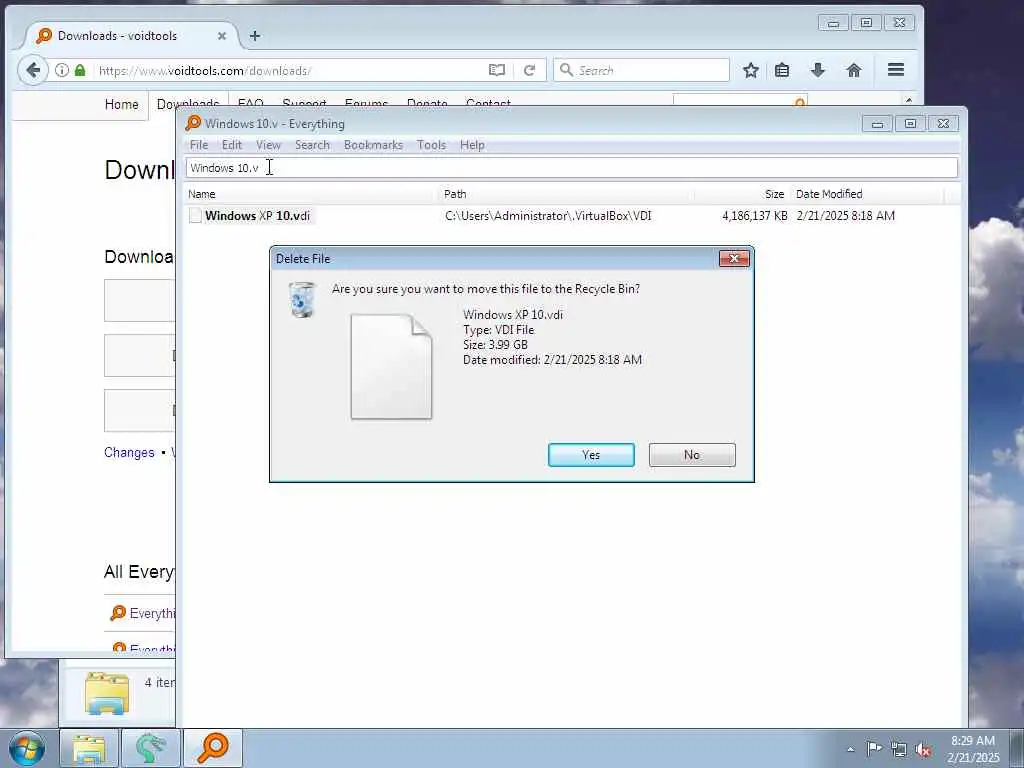
Task: Open the network tray icon
Action: coord(899,750)
